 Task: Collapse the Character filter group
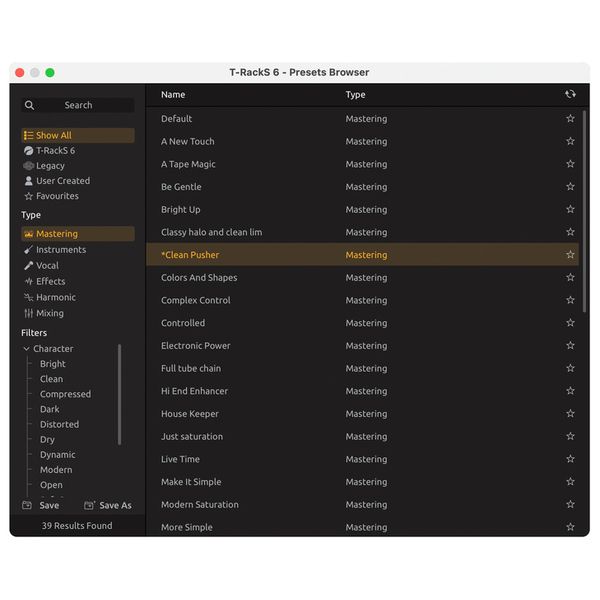(27, 349)
